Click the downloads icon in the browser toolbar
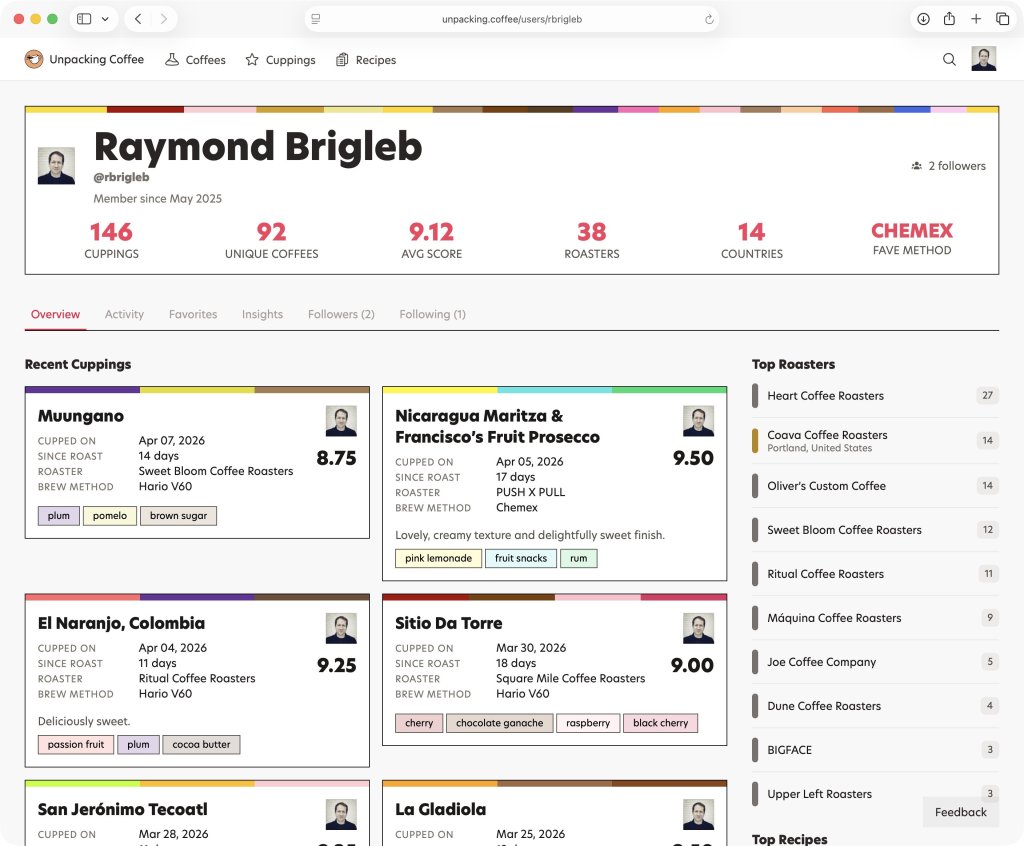This screenshot has height=846, width=1024. (x=921, y=18)
